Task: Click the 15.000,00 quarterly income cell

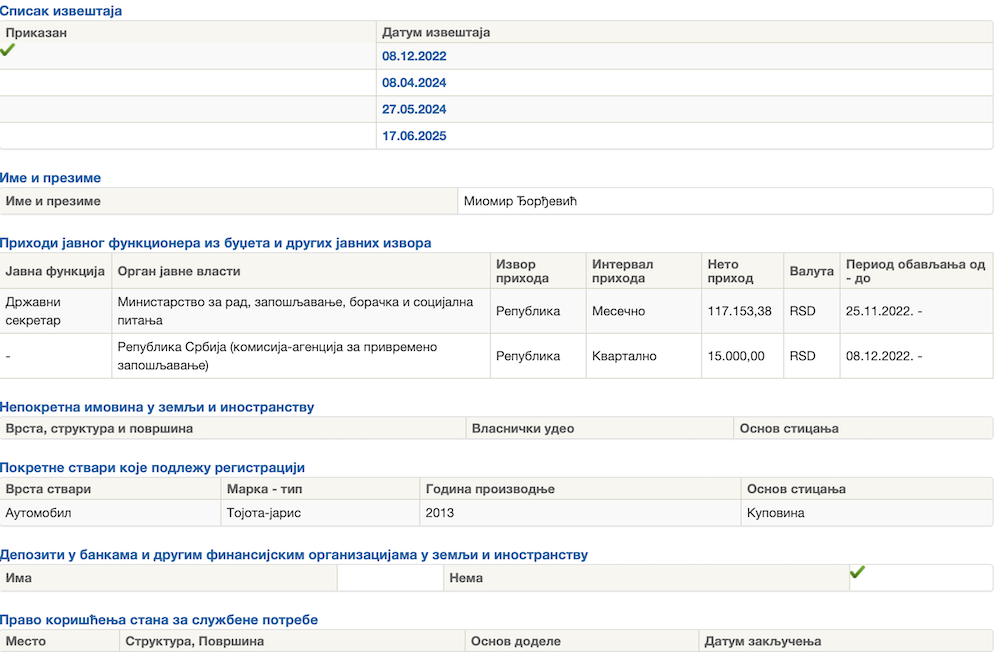Action: pos(736,356)
